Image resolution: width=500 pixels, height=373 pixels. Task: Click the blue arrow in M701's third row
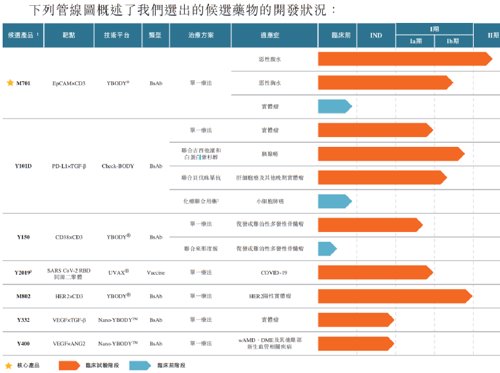tap(335, 106)
